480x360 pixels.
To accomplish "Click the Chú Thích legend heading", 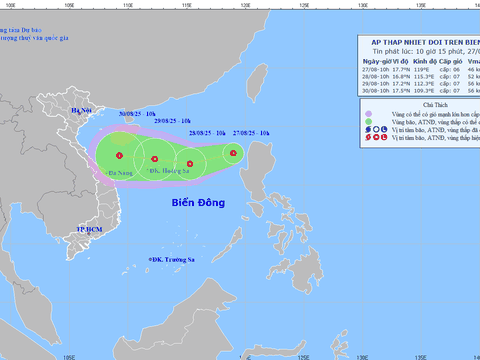I will point(435,105).
